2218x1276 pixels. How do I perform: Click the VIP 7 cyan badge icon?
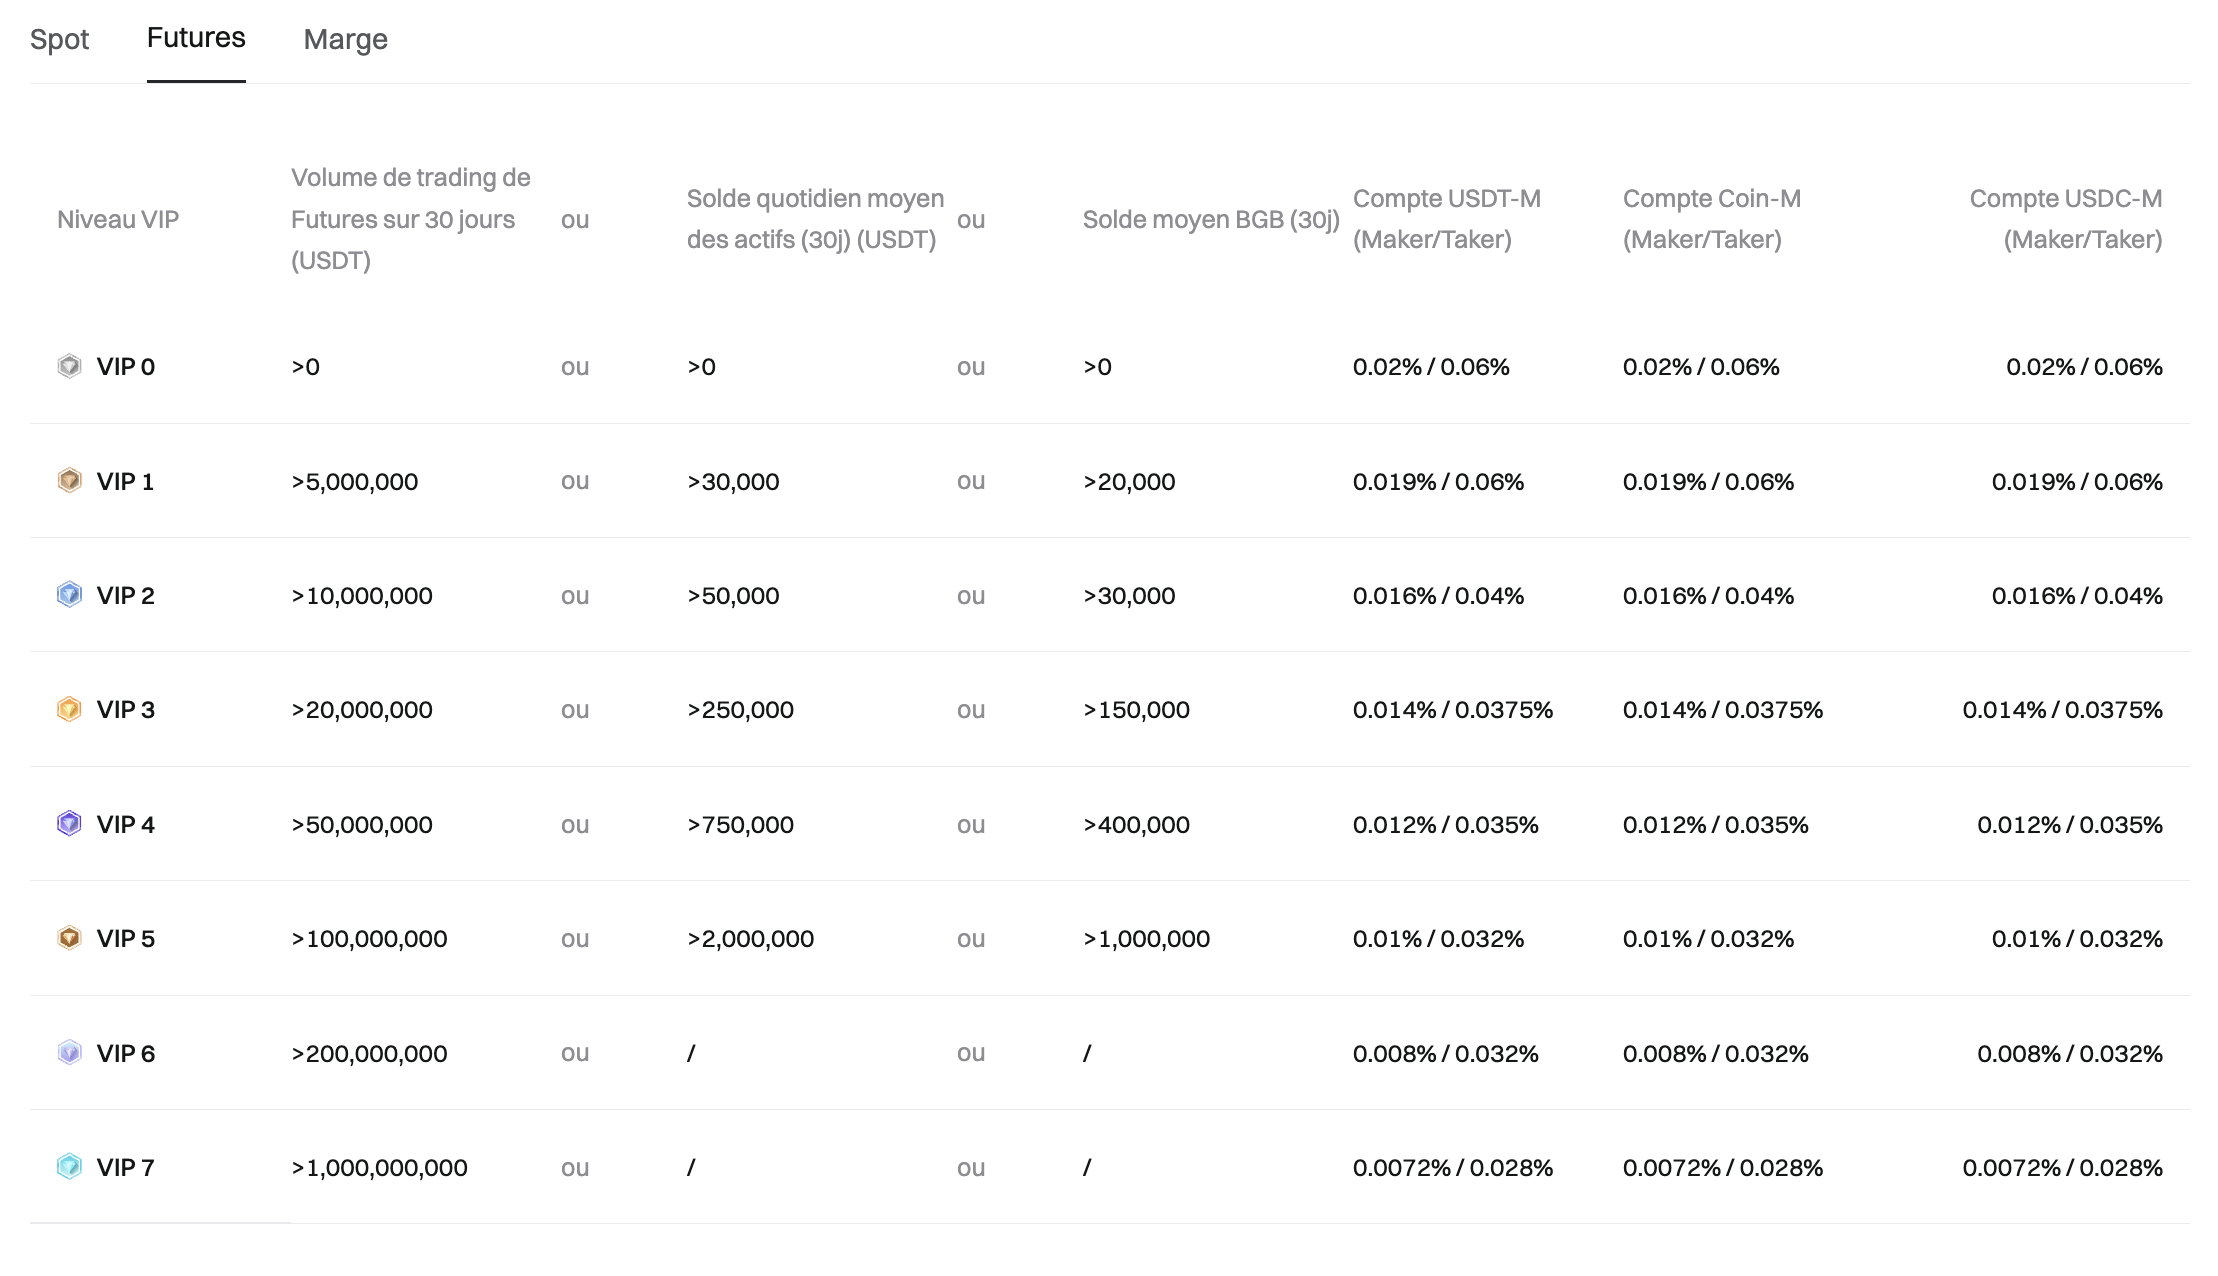coord(69,1167)
